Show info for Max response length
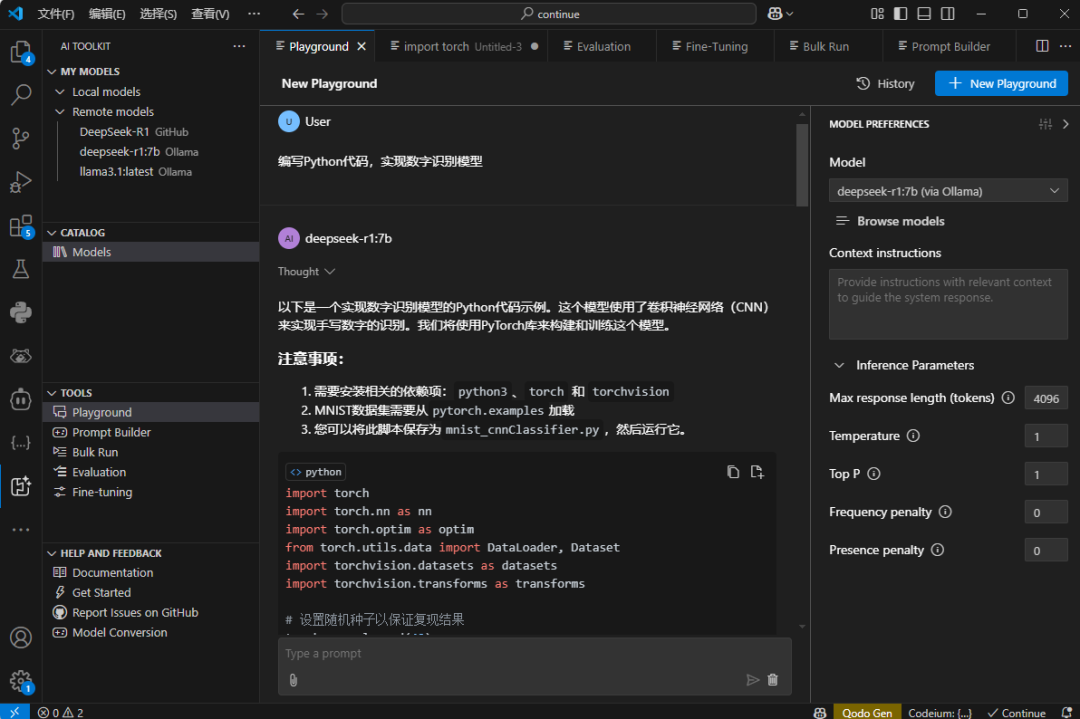 click(1008, 398)
